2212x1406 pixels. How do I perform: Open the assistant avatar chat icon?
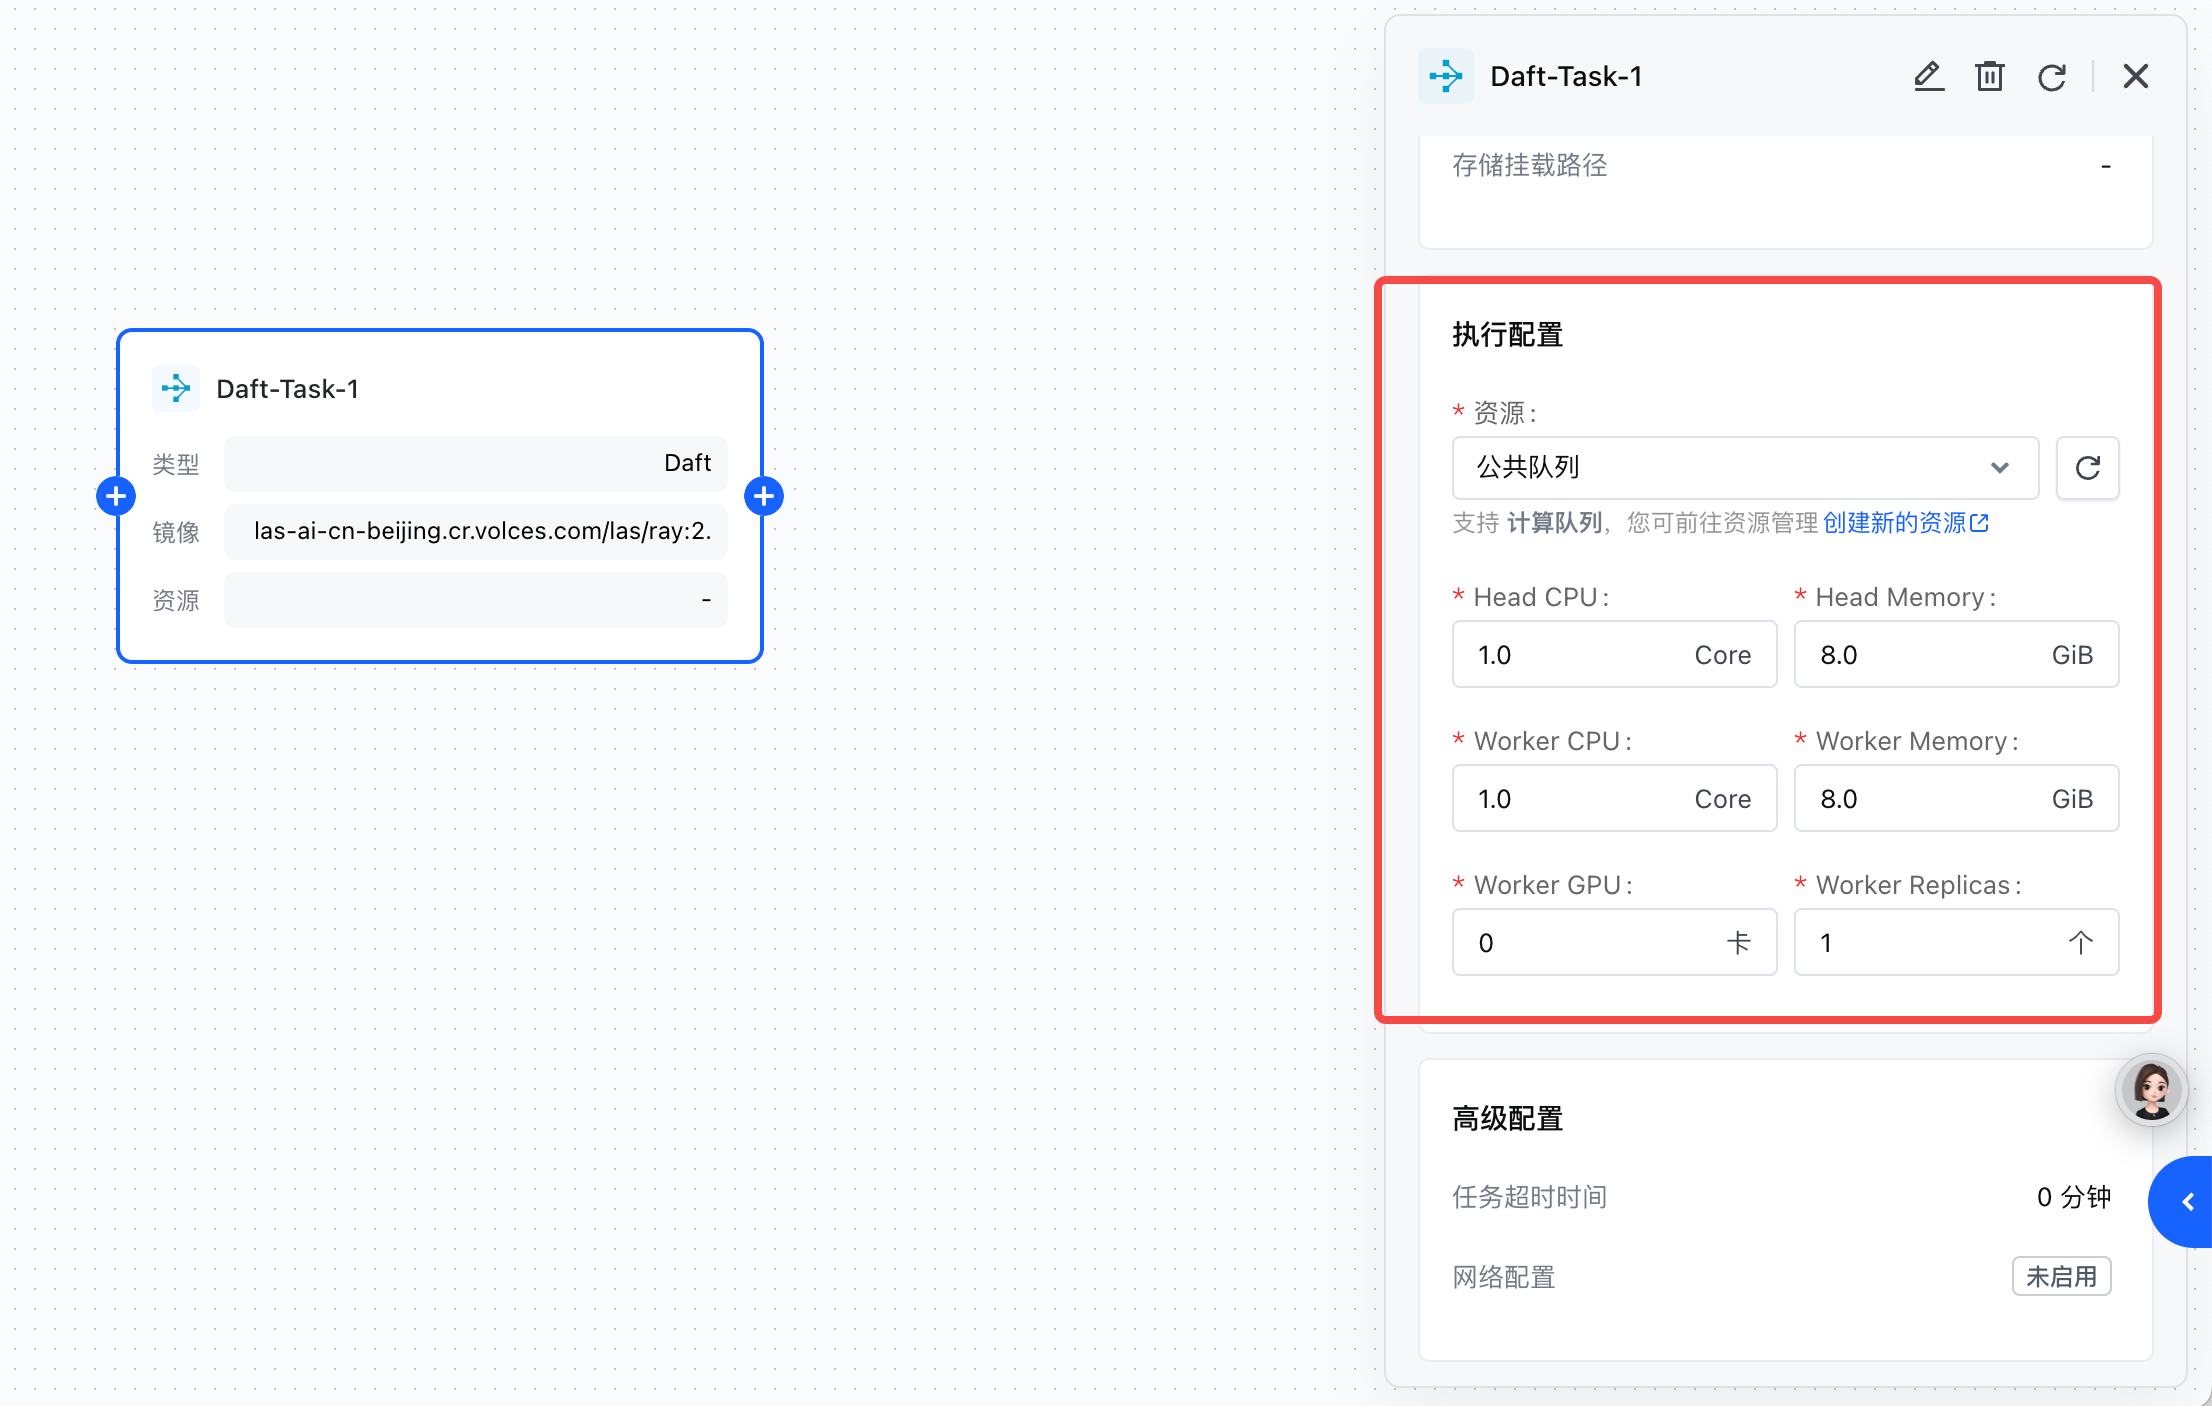tap(2151, 1090)
